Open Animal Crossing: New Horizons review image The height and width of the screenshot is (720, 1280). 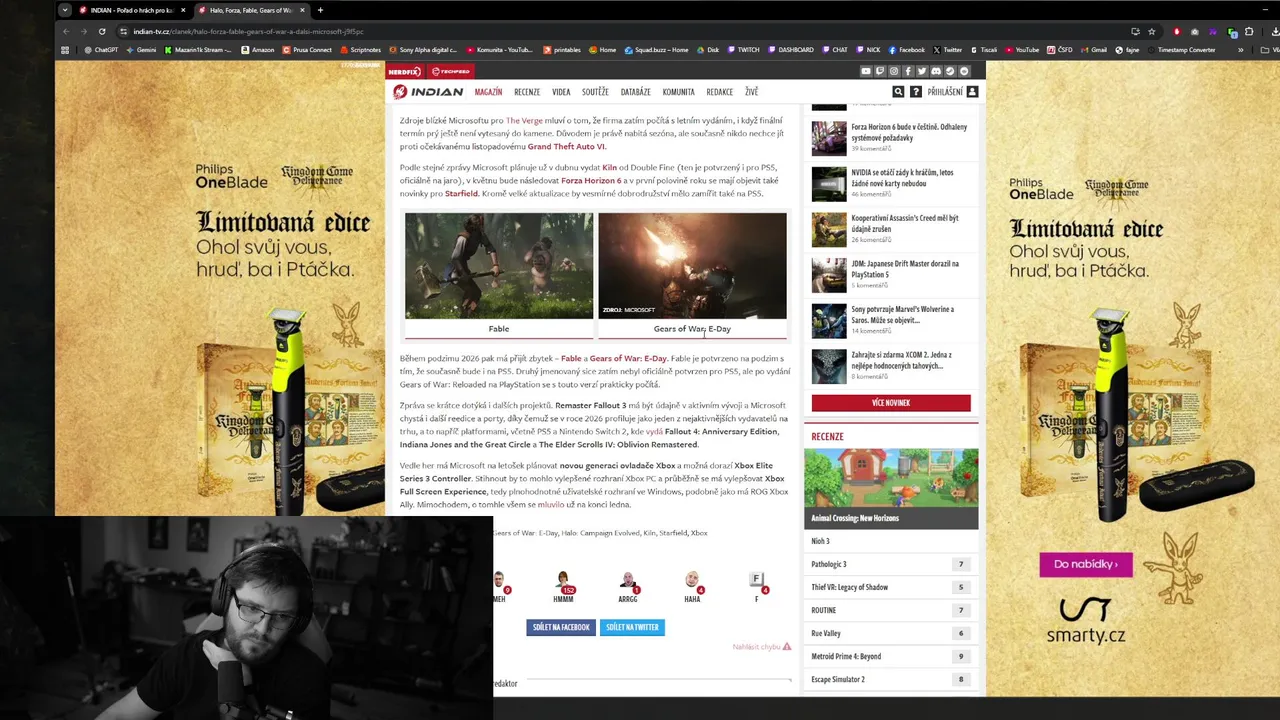click(x=891, y=479)
